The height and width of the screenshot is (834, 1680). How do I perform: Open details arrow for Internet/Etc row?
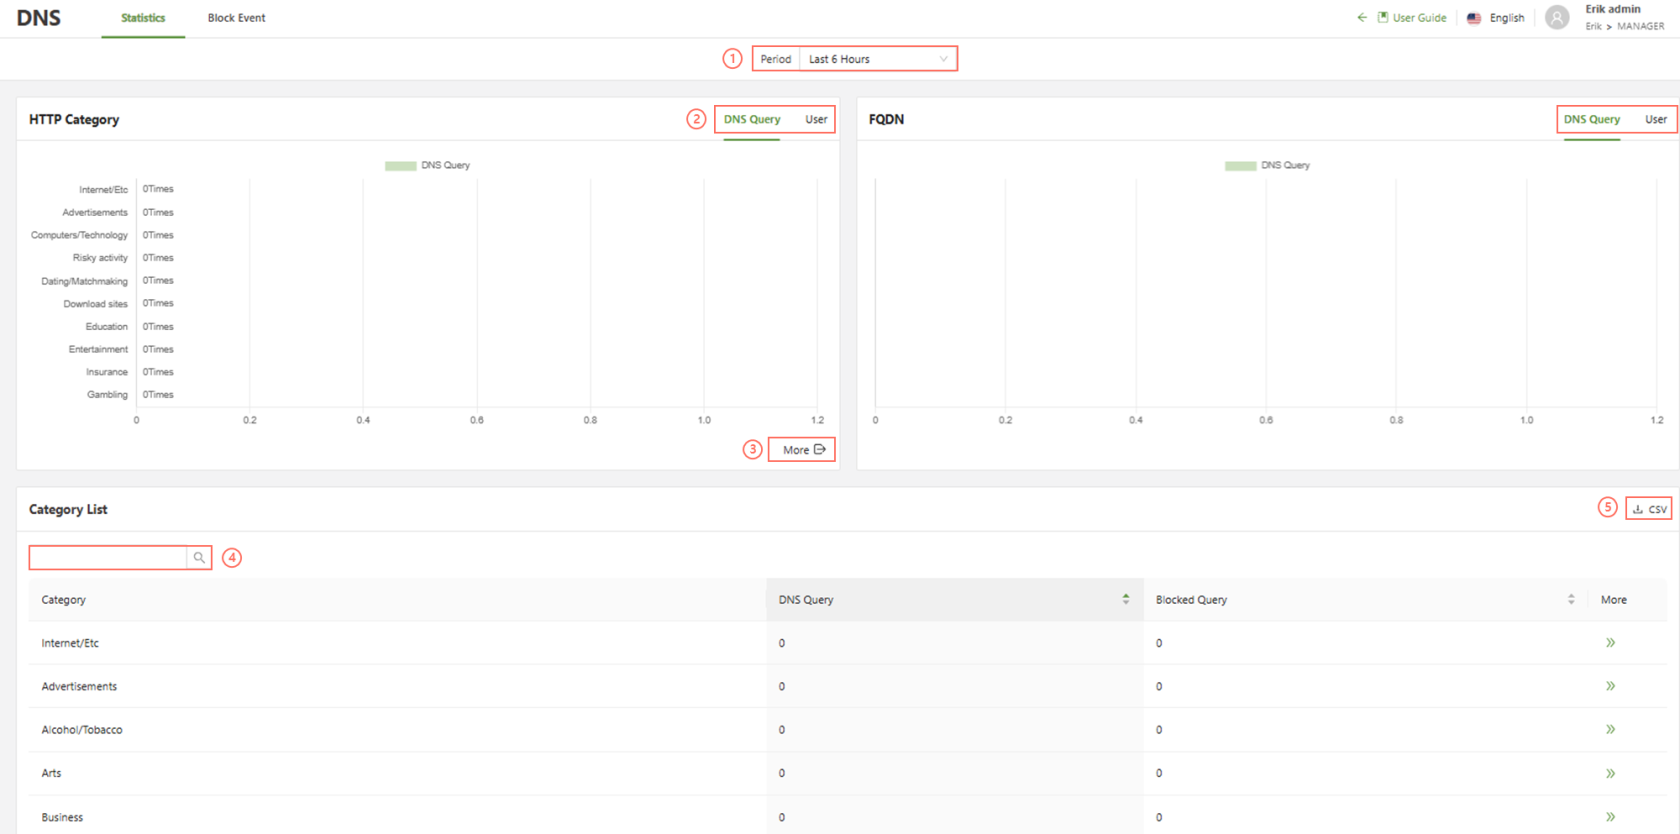coord(1610,643)
